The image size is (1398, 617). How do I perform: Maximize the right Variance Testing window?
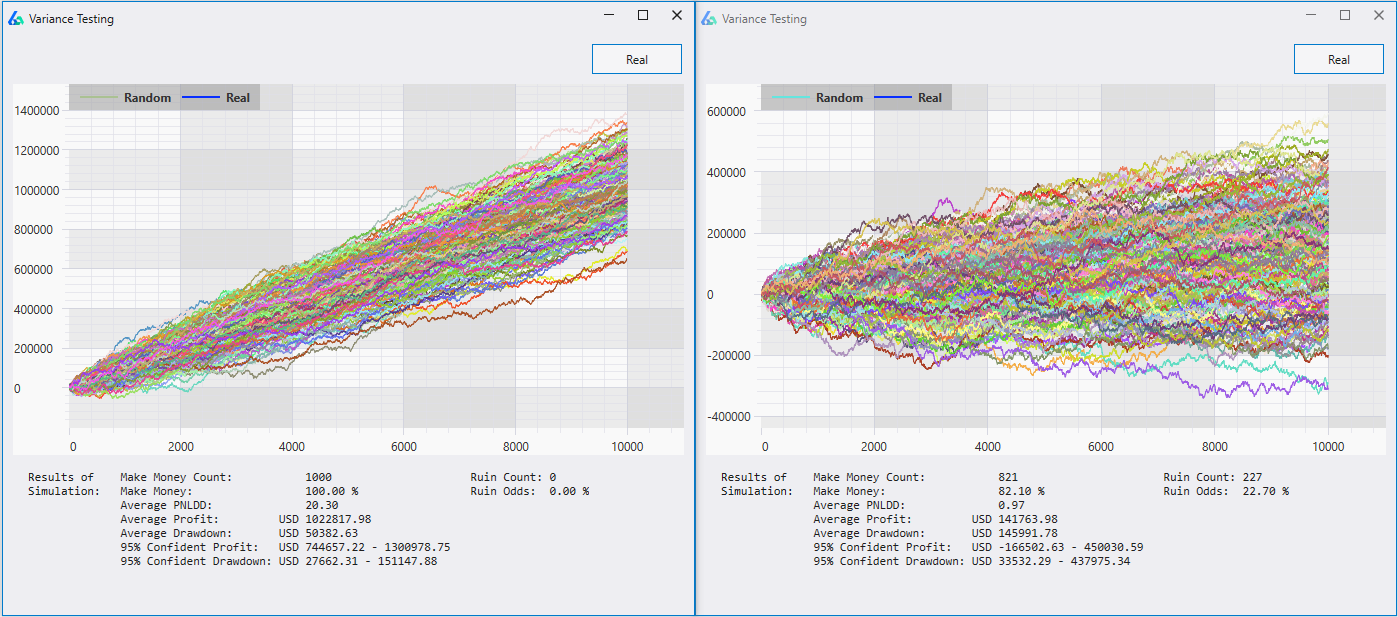point(1345,15)
